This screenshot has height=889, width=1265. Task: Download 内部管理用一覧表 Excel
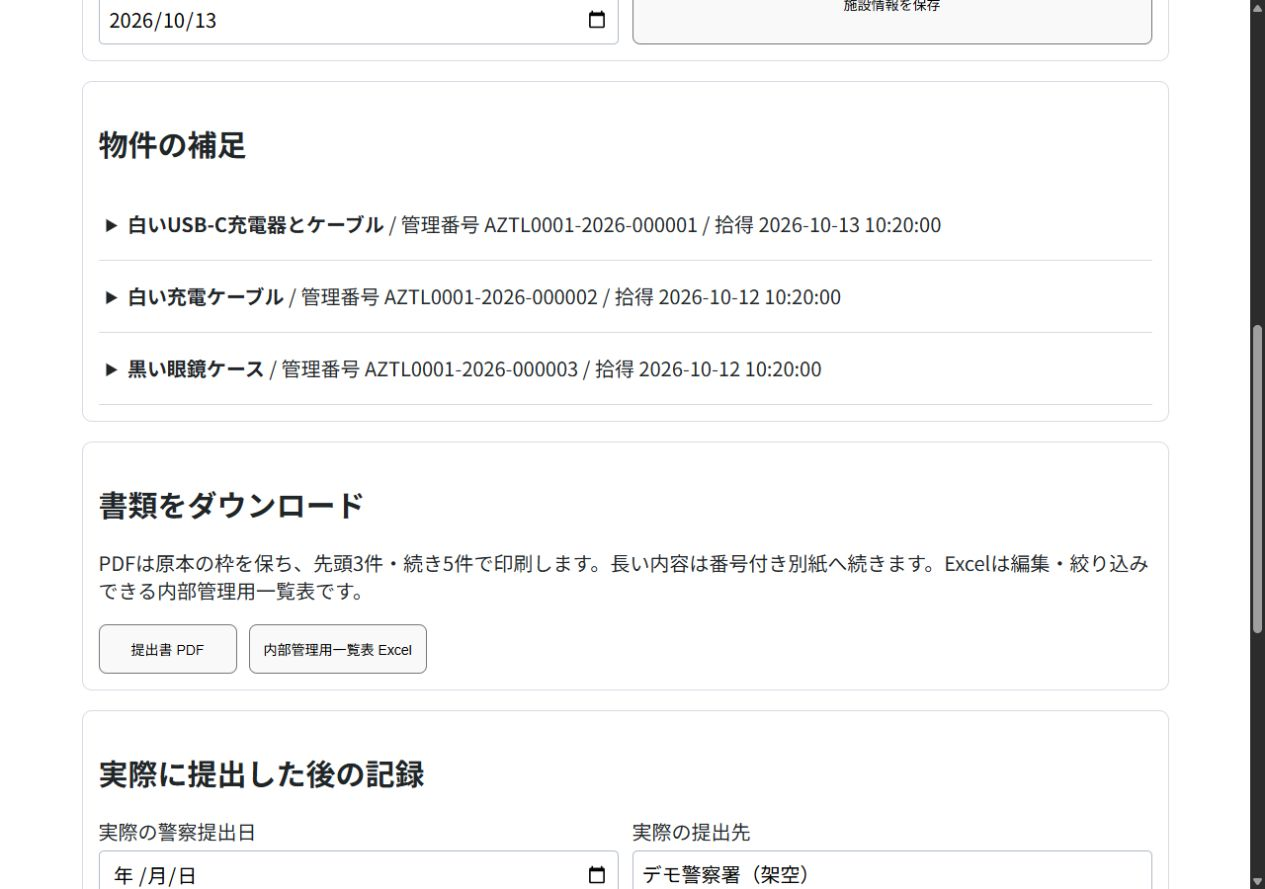(338, 649)
